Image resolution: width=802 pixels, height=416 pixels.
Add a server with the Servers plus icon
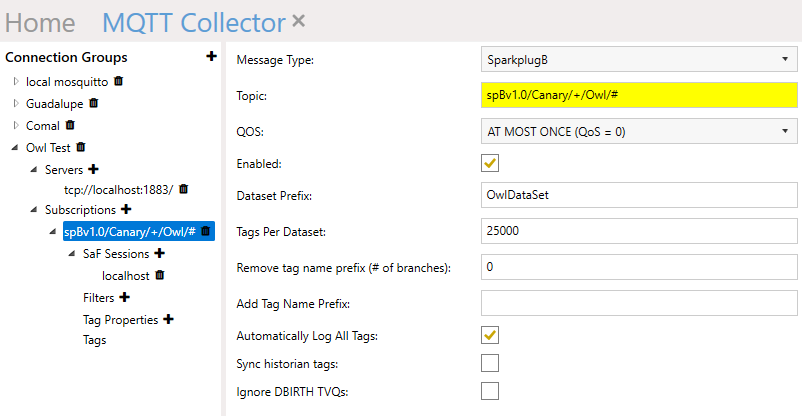pyautogui.click(x=93, y=170)
